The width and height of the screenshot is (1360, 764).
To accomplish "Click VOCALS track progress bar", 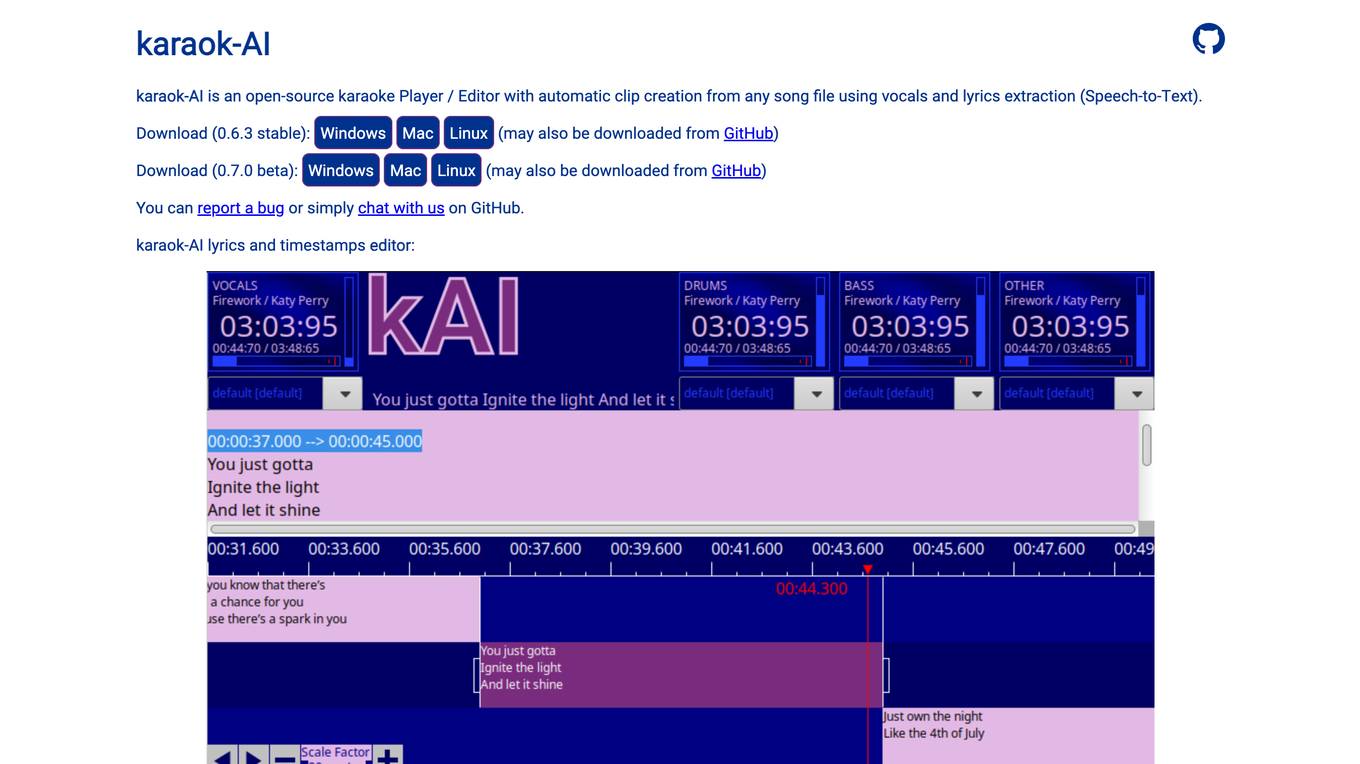I will coord(276,361).
